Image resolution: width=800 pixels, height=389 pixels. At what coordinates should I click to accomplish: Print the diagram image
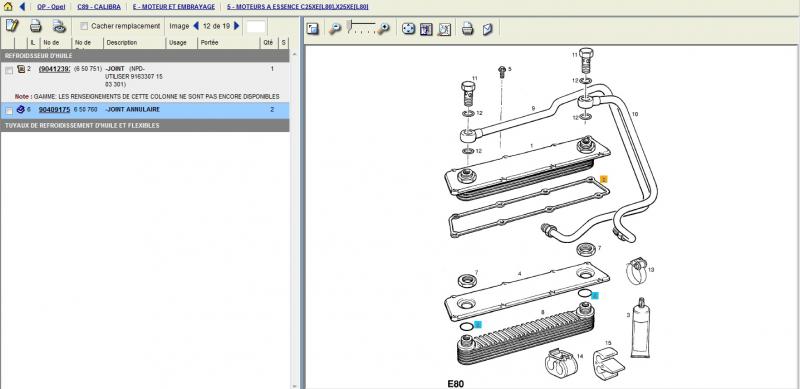[467, 29]
